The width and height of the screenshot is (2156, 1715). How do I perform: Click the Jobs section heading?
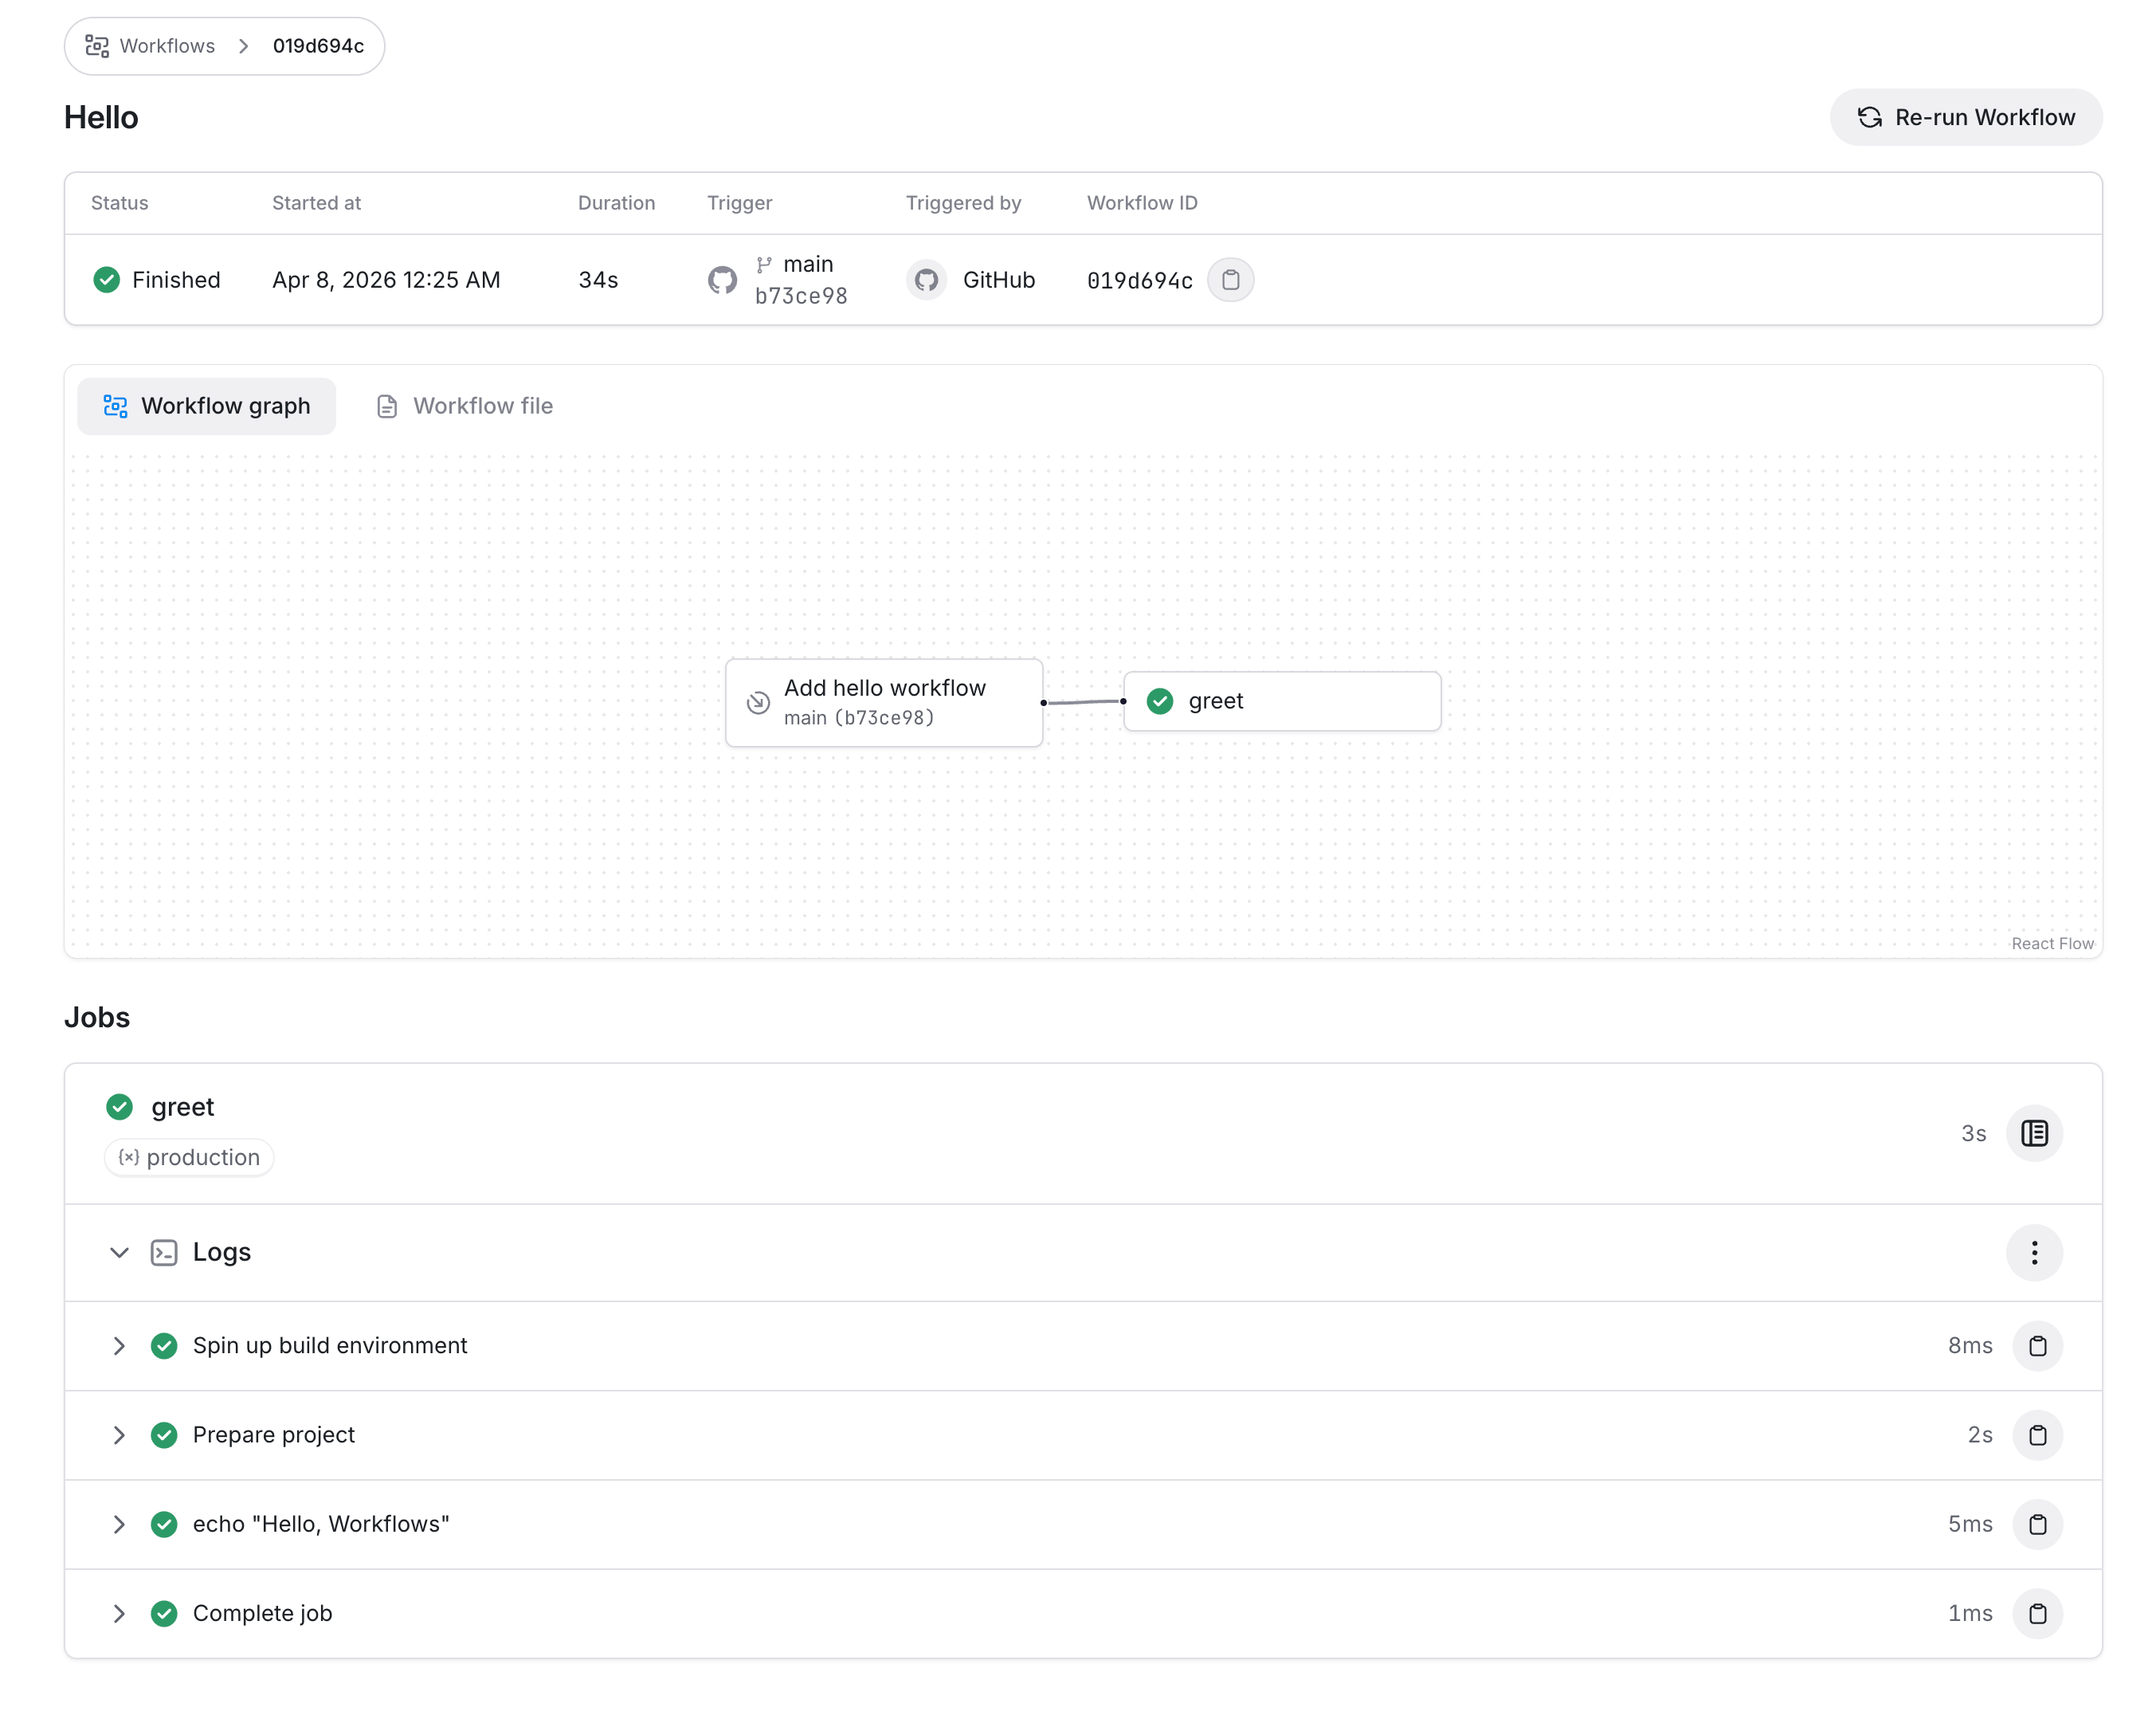[97, 1017]
